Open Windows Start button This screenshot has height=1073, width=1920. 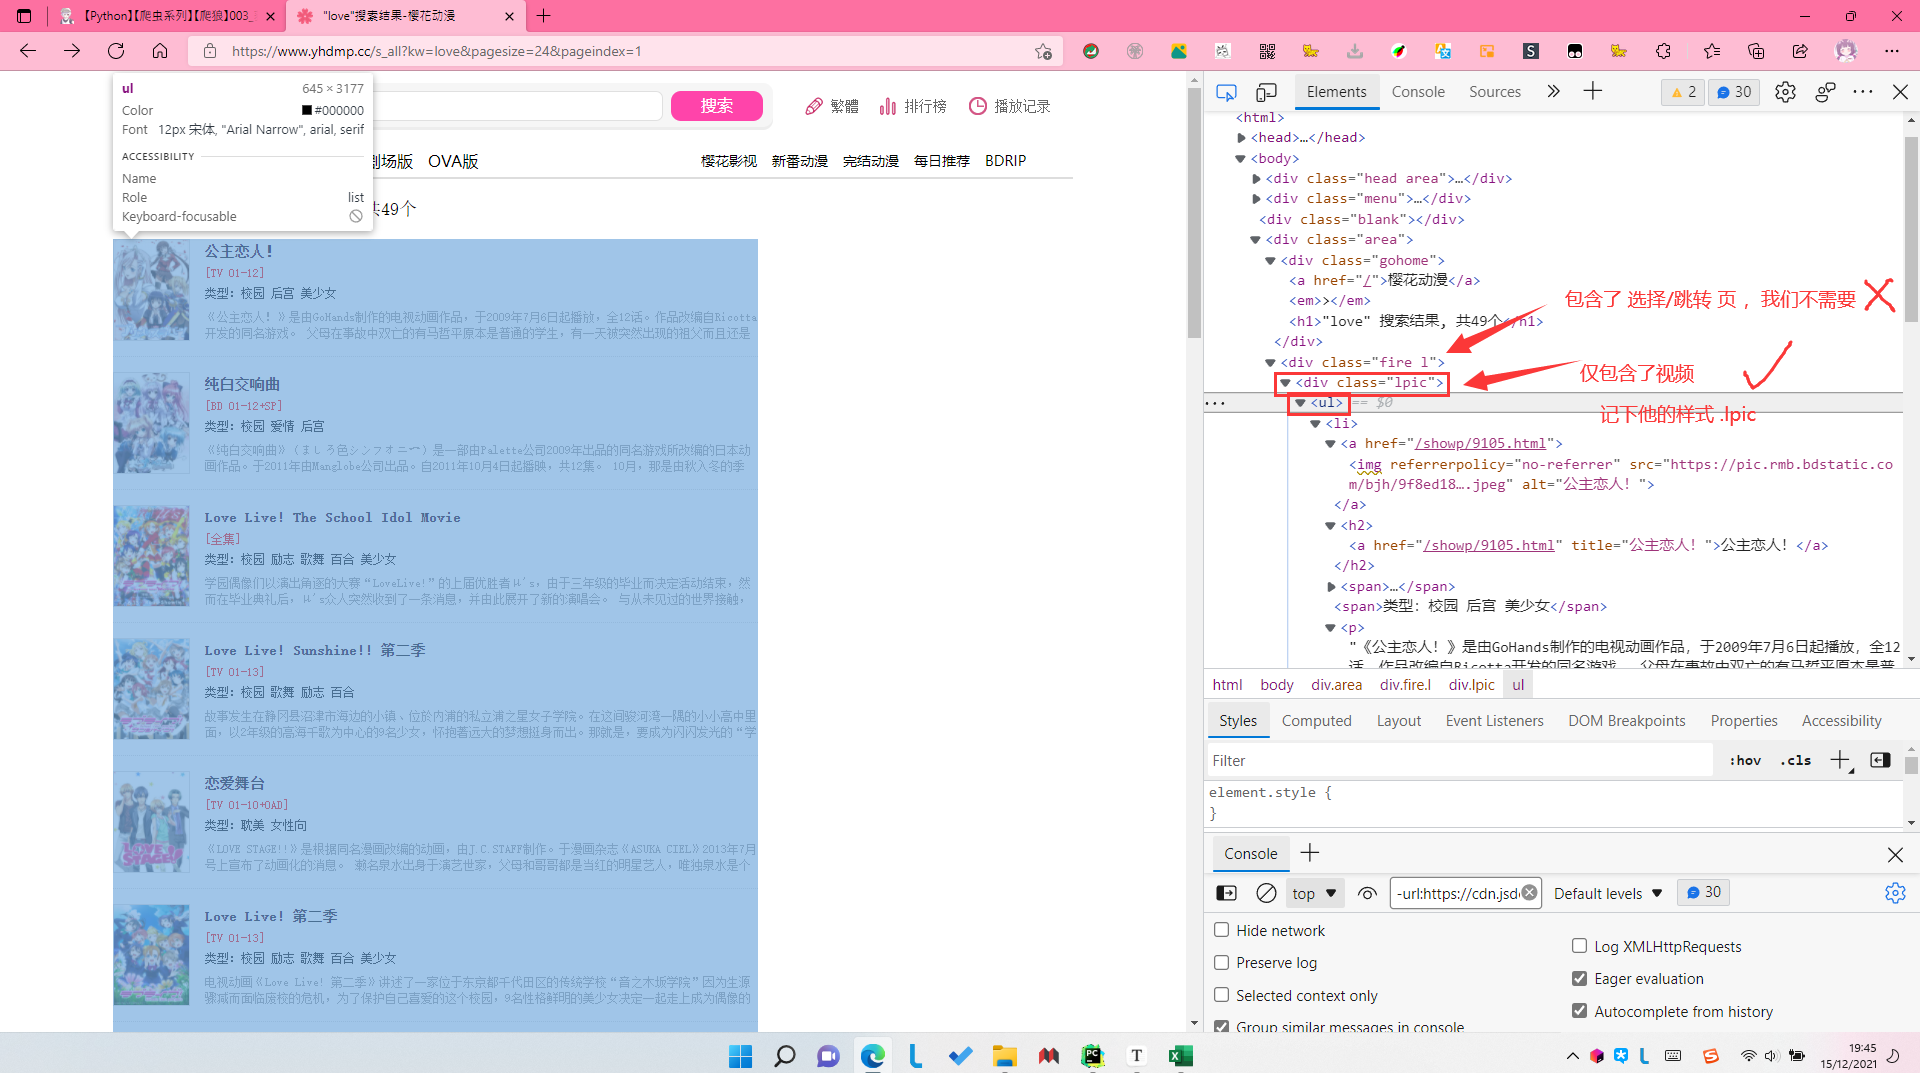tap(741, 1056)
